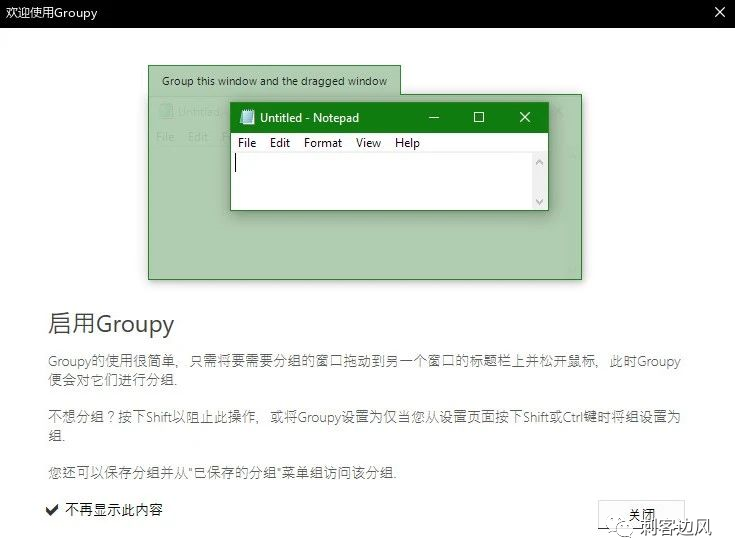Minimize the Untitled - Notepad window
The width and height of the screenshot is (735, 559).
(x=434, y=117)
